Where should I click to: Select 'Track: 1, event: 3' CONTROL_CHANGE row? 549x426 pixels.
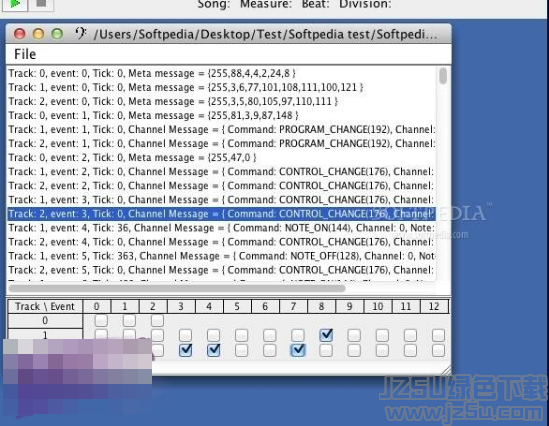(222, 200)
